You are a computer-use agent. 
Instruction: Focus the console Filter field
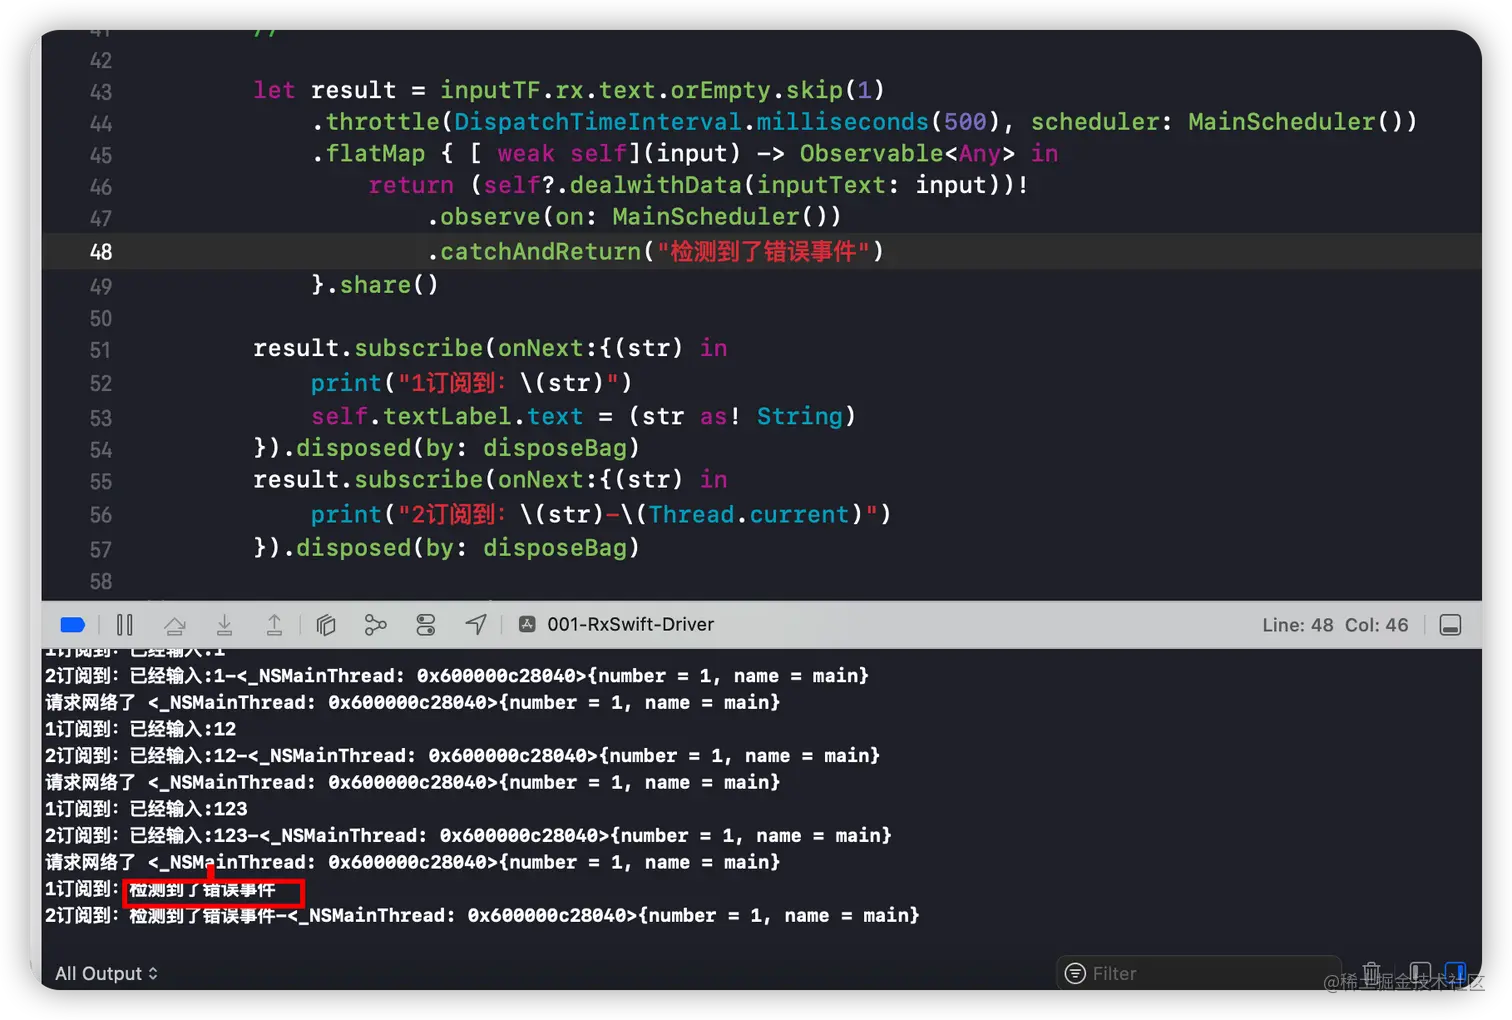coord(1199,973)
